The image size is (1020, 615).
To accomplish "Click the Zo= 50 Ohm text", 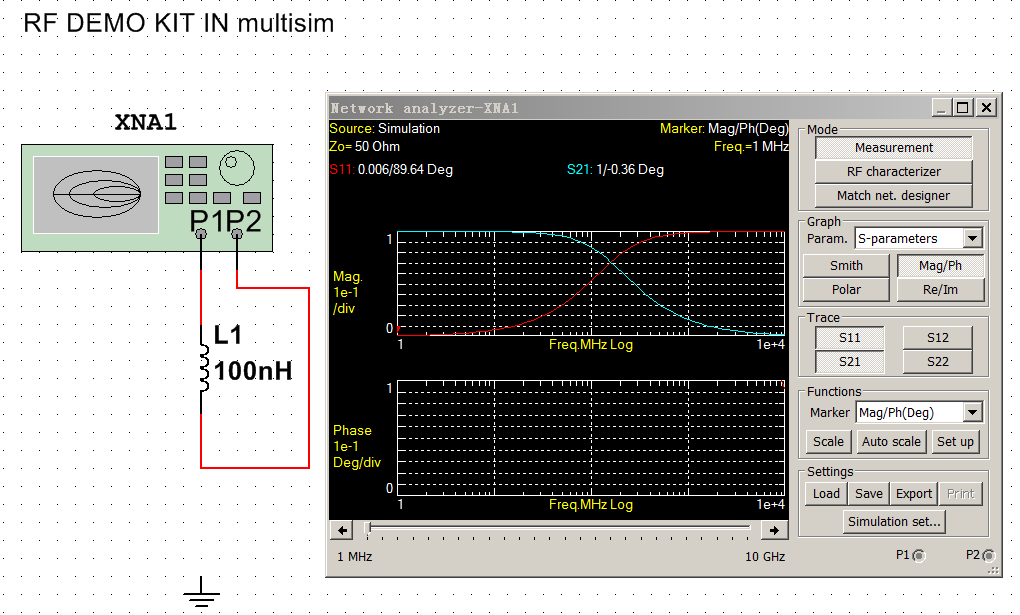I will coord(364,146).
